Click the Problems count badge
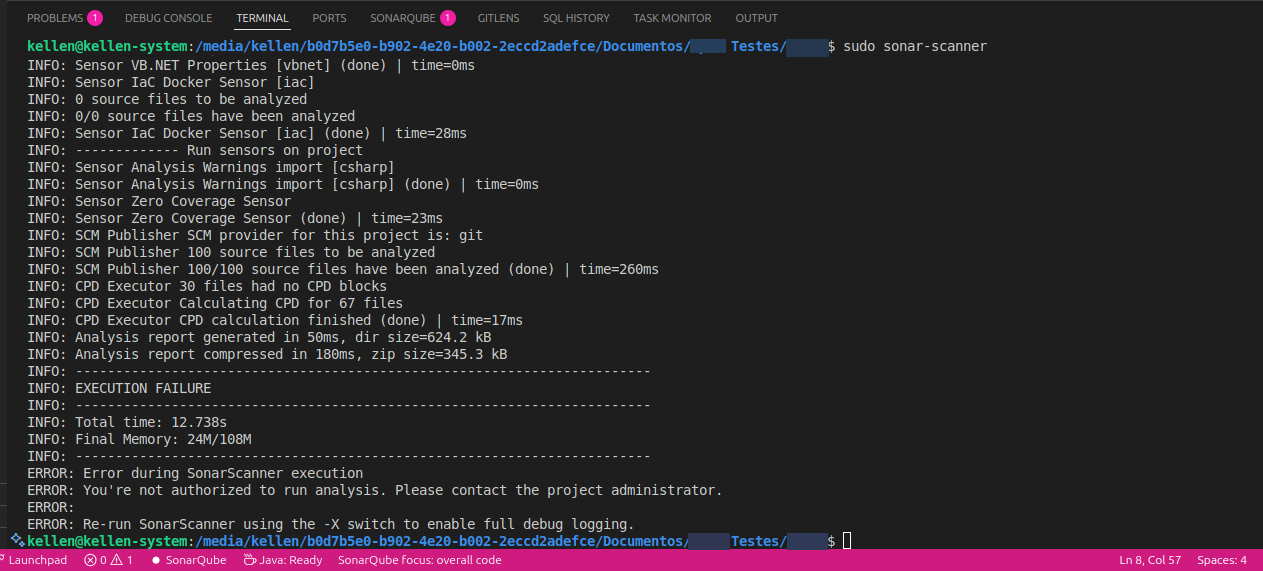Image resolution: width=1263 pixels, height=571 pixels. (x=95, y=18)
